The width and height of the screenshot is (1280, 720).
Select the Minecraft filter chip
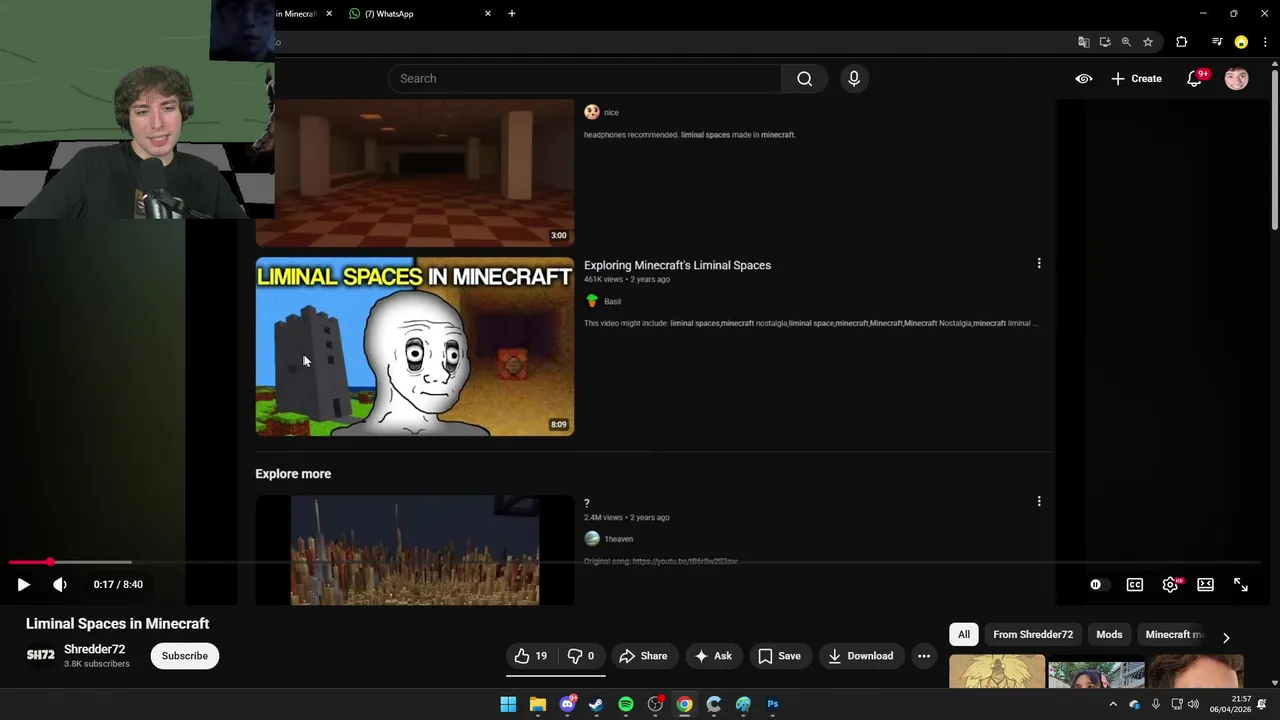coord(1174,634)
